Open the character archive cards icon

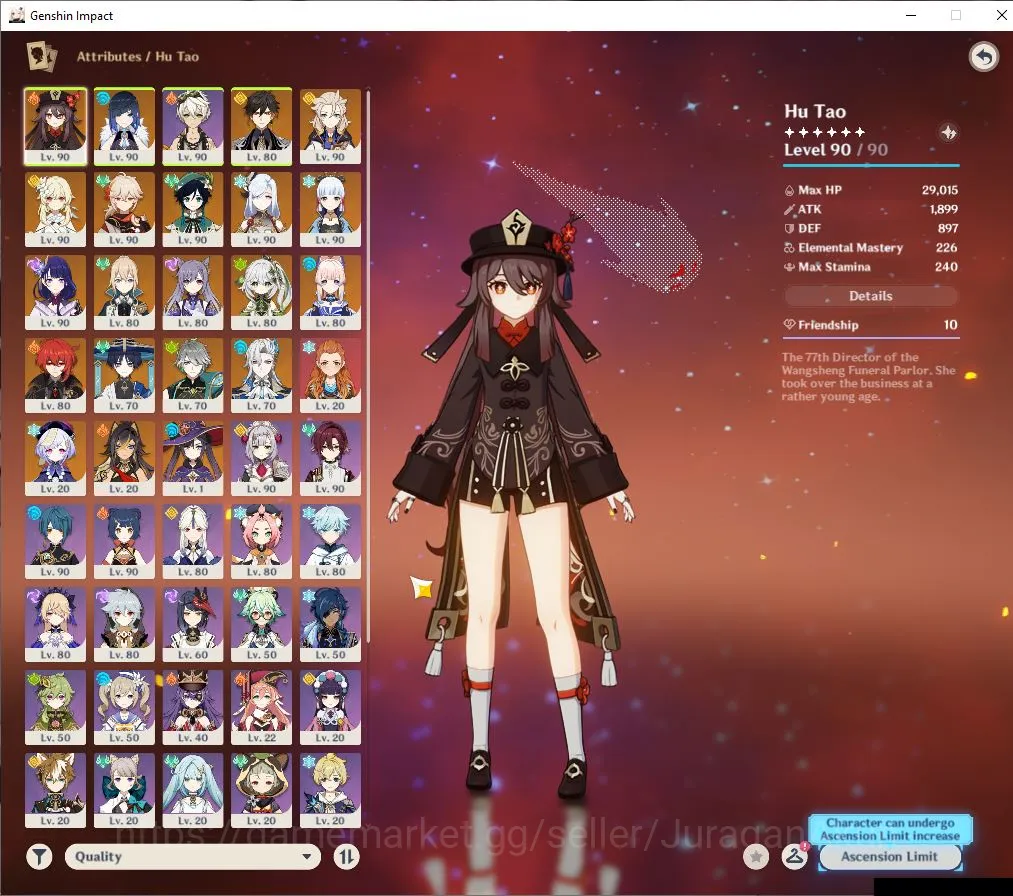[x=41, y=57]
